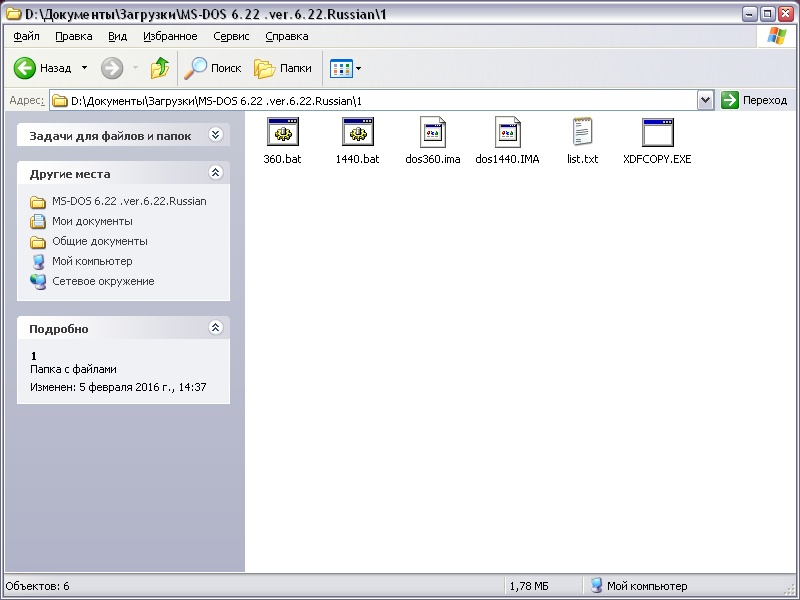Go to MS-DOS 6.22 .ver.6.22.Russian folder link
Image resolution: width=800 pixels, height=600 pixels.
point(129,201)
